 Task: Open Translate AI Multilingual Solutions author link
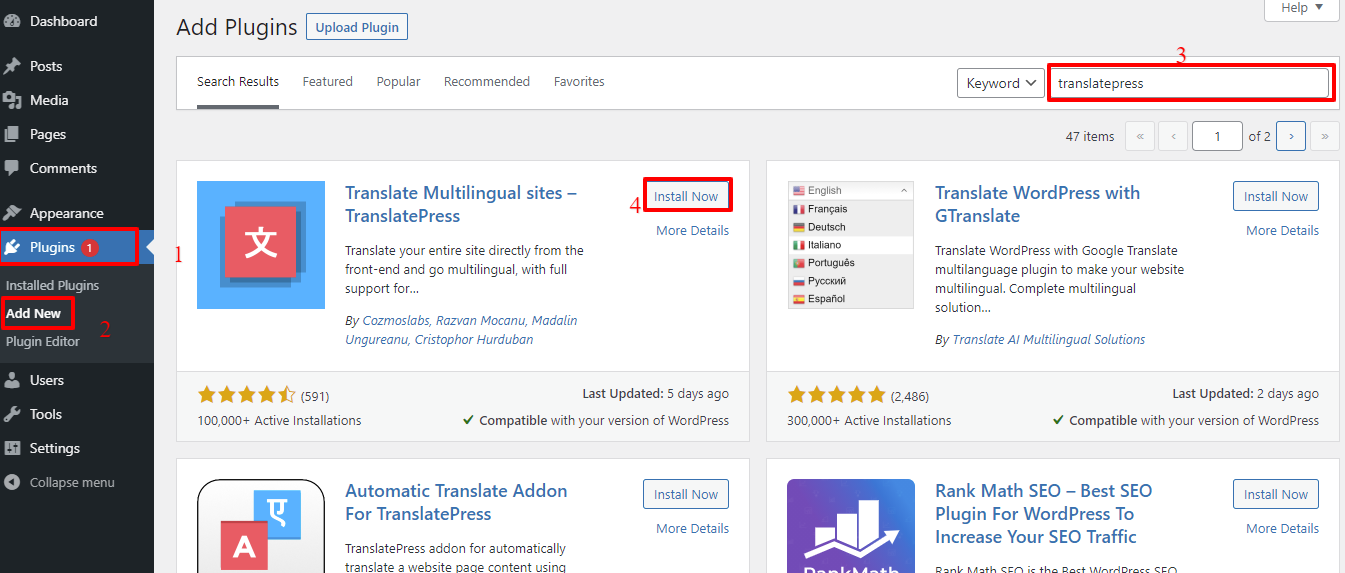click(x=1049, y=339)
